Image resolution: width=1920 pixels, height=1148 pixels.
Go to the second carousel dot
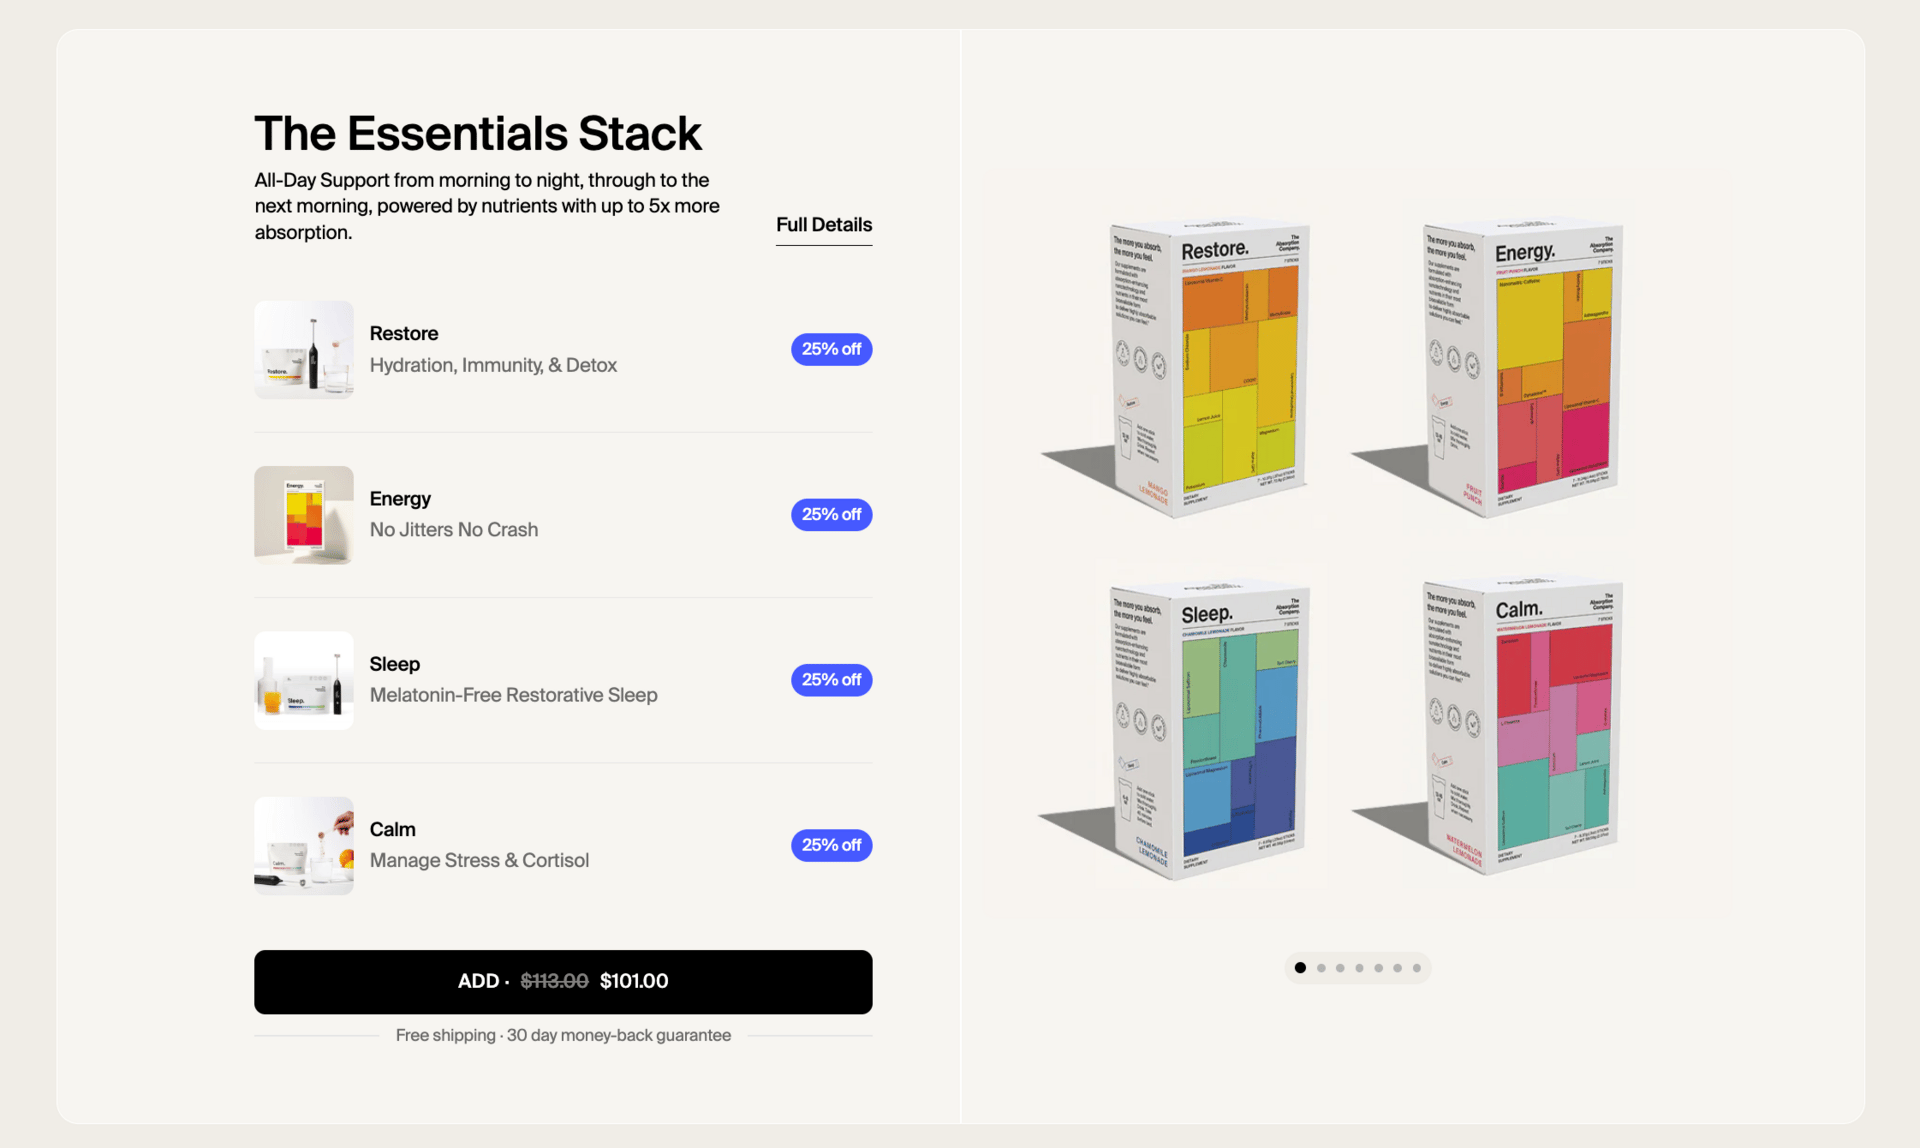coord(1321,968)
